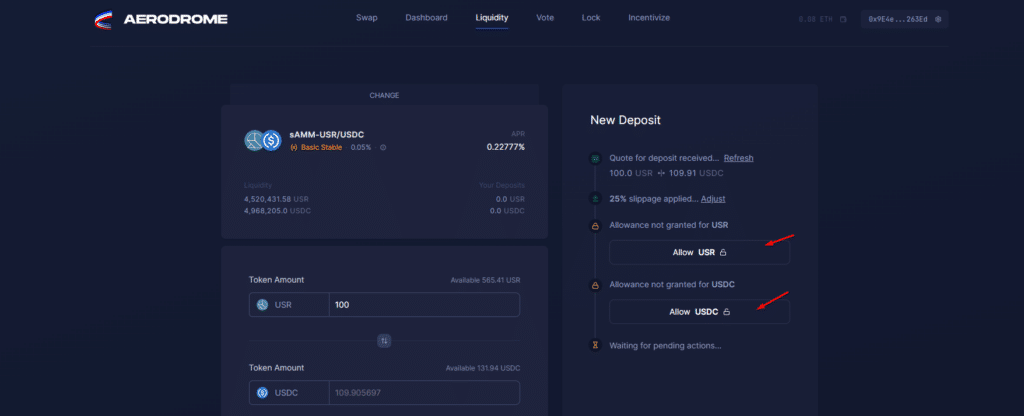Image resolution: width=1024 pixels, height=416 pixels.
Task: Go to the Vote page
Action: coord(545,18)
